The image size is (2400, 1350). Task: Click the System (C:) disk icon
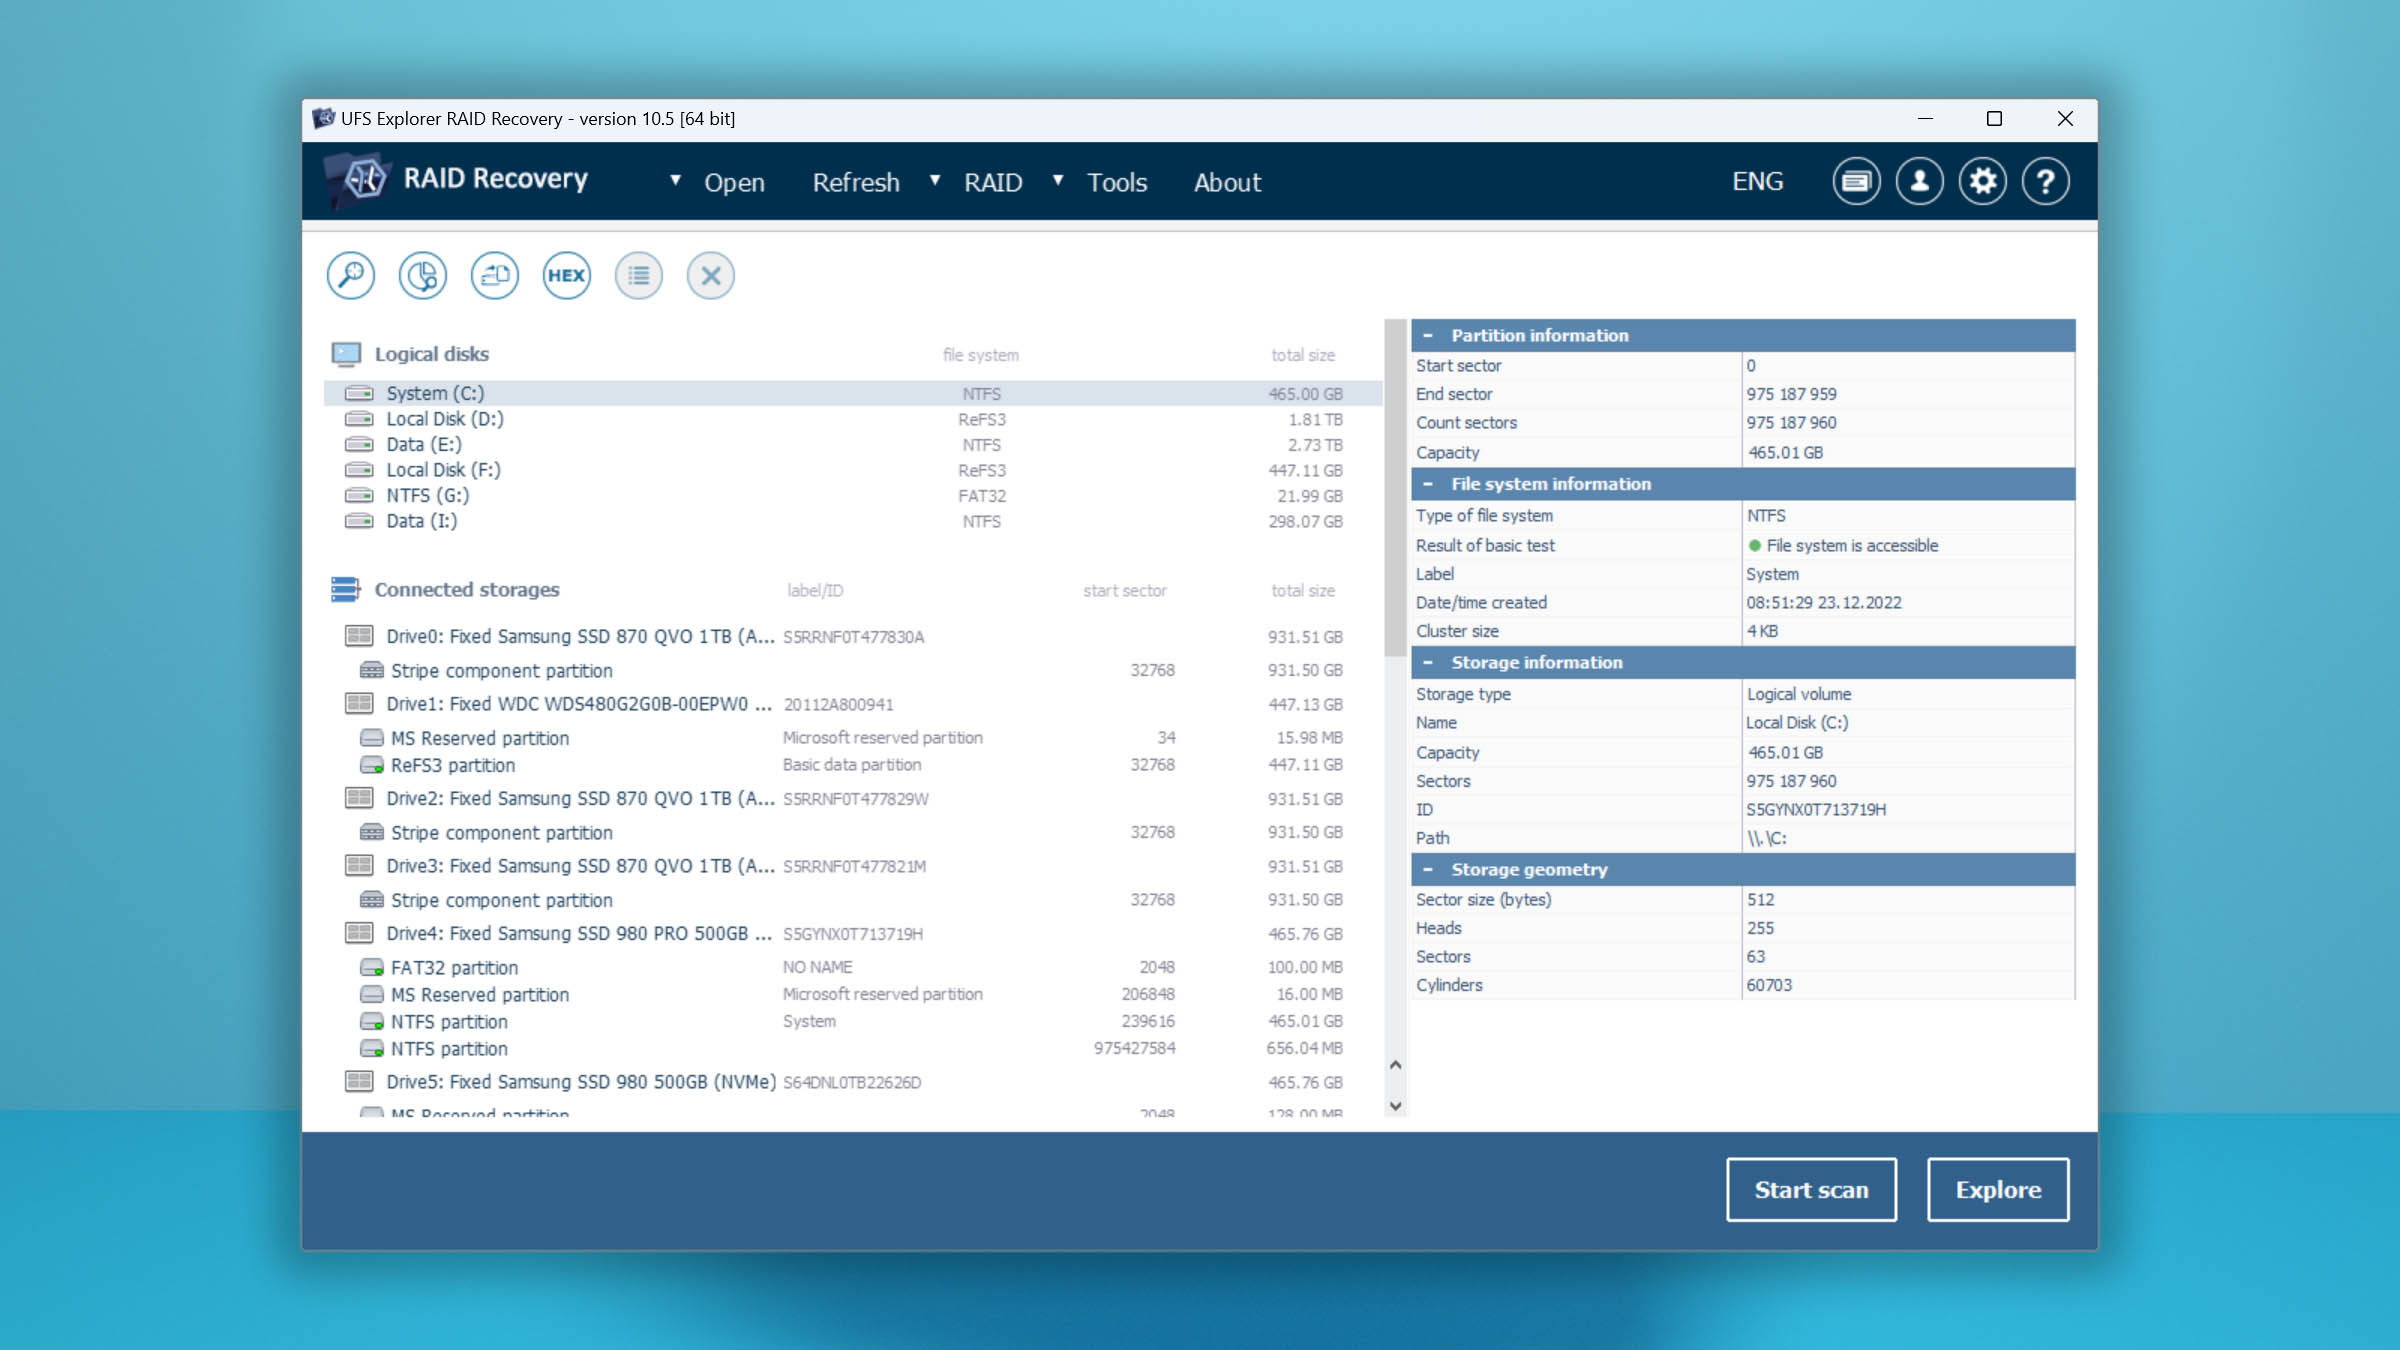point(359,393)
